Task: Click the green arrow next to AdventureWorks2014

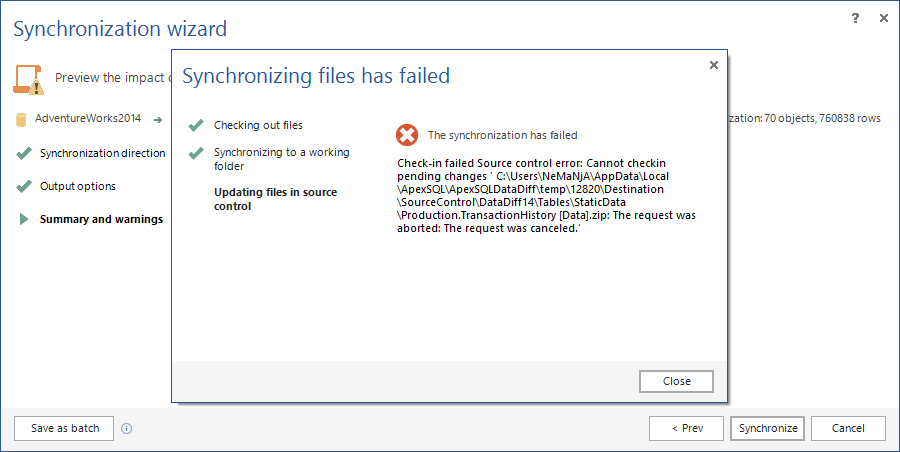Action: [158, 119]
